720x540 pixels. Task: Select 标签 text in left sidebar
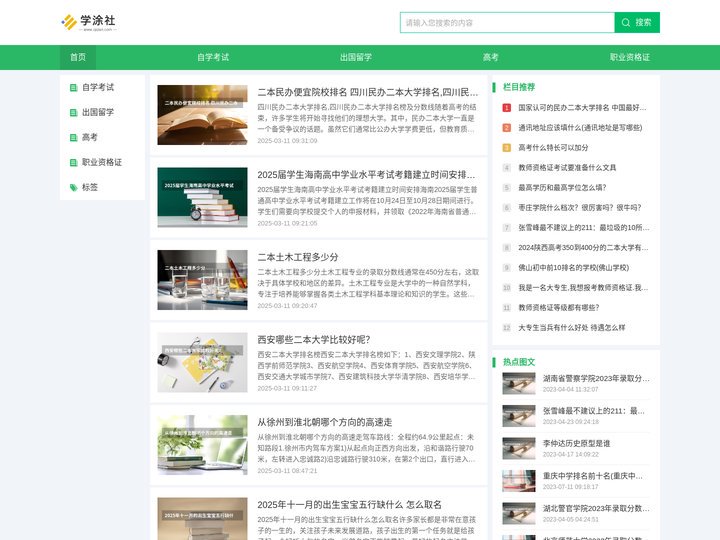click(90, 187)
